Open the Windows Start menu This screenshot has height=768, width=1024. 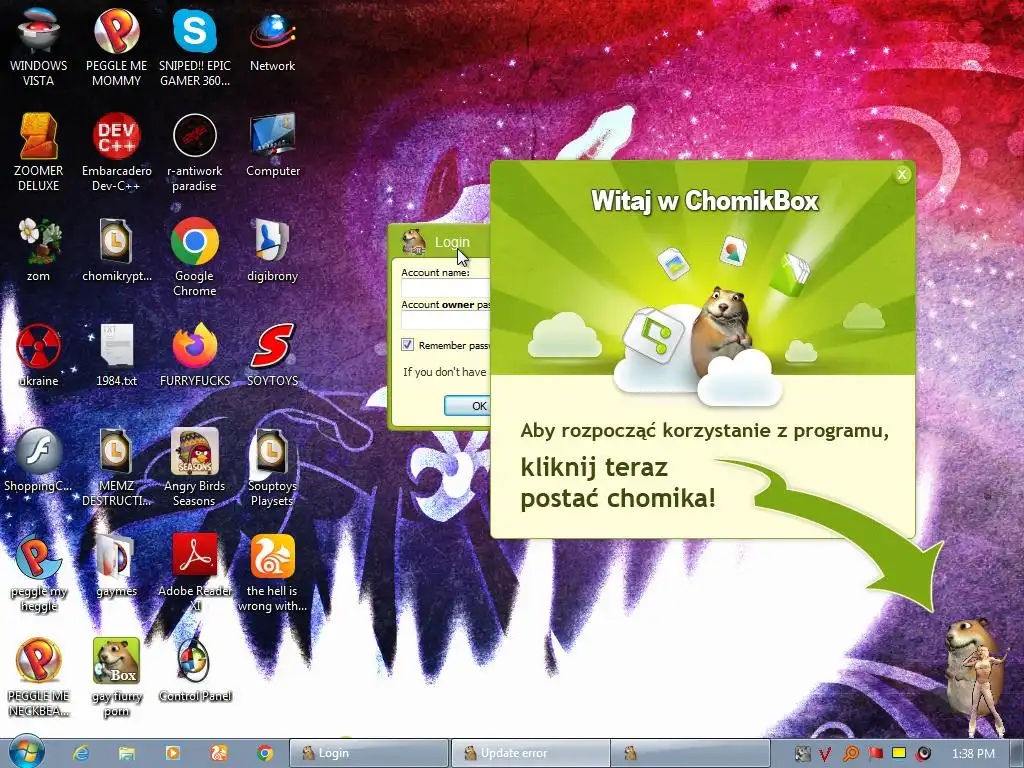click(x=27, y=752)
